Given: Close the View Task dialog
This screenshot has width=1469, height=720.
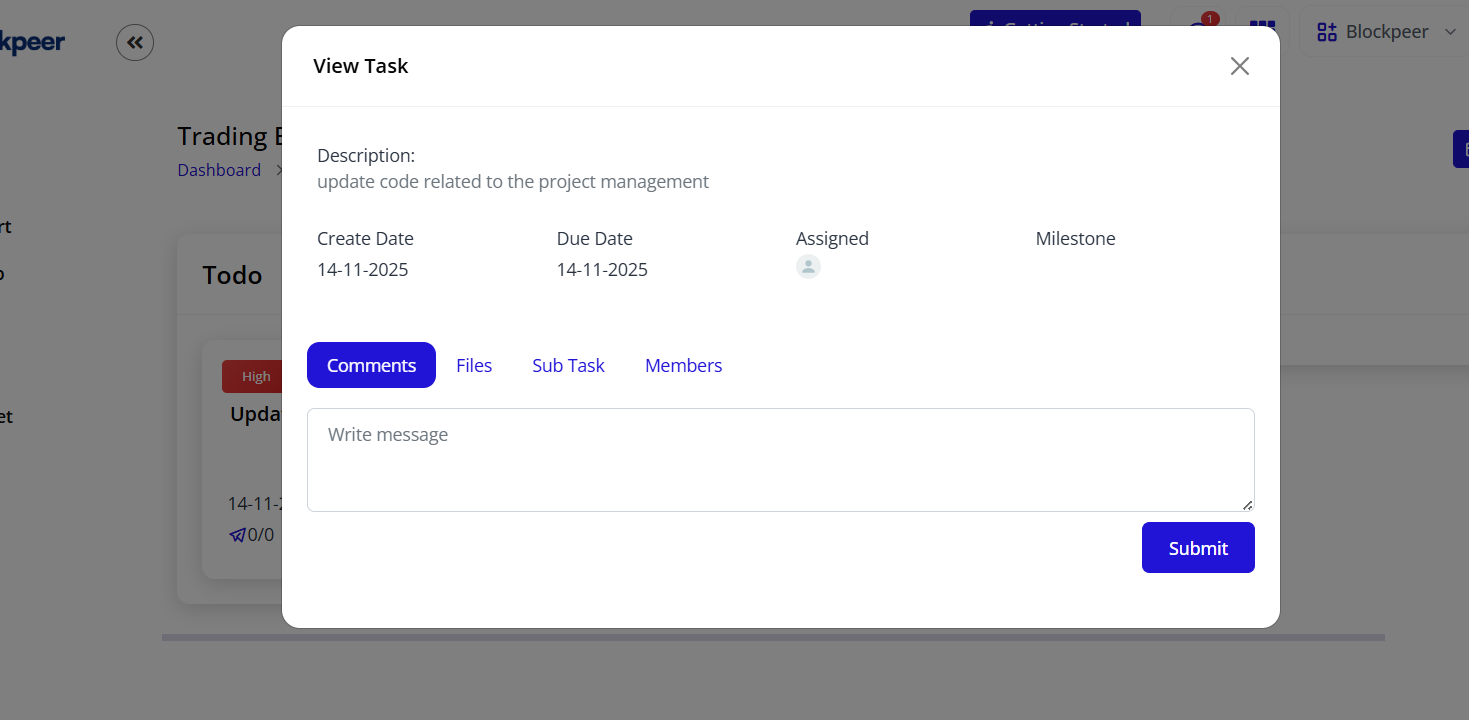Looking at the screenshot, I should tap(1240, 65).
